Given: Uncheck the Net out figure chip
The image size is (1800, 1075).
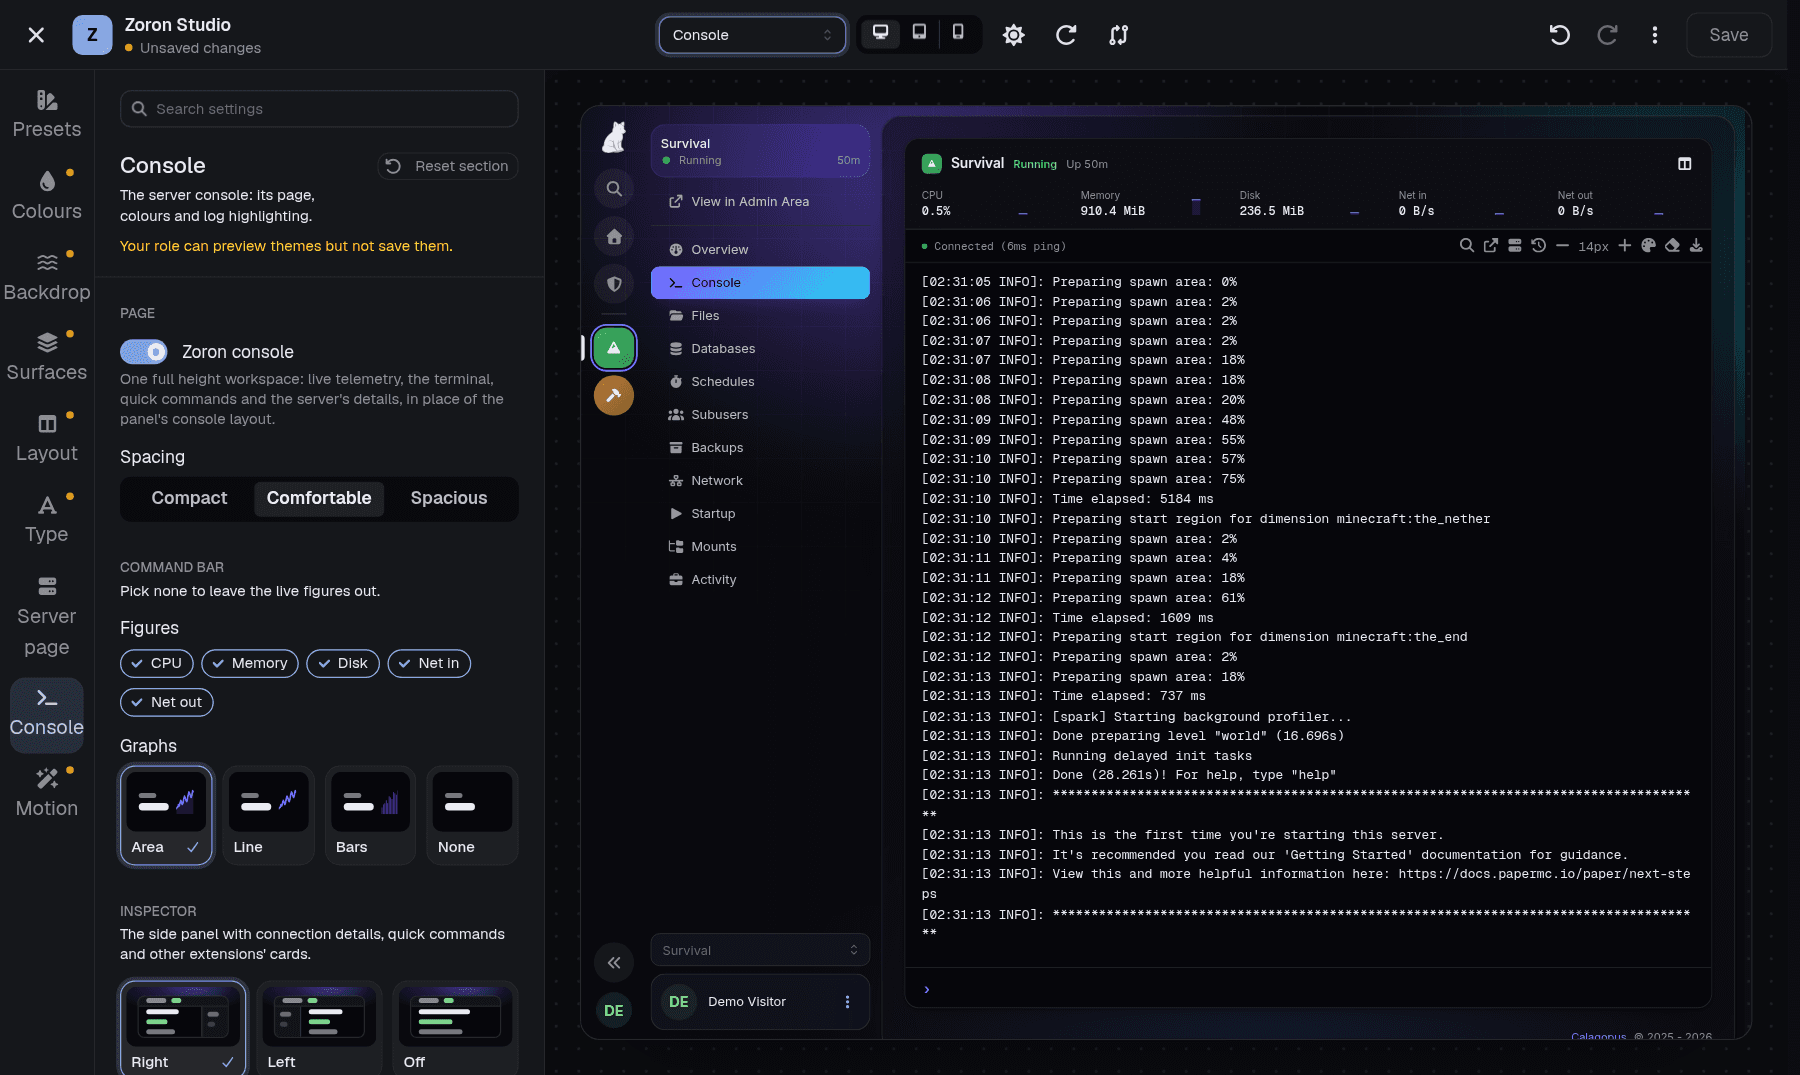Looking at the screenshot, I should [167, 703].
